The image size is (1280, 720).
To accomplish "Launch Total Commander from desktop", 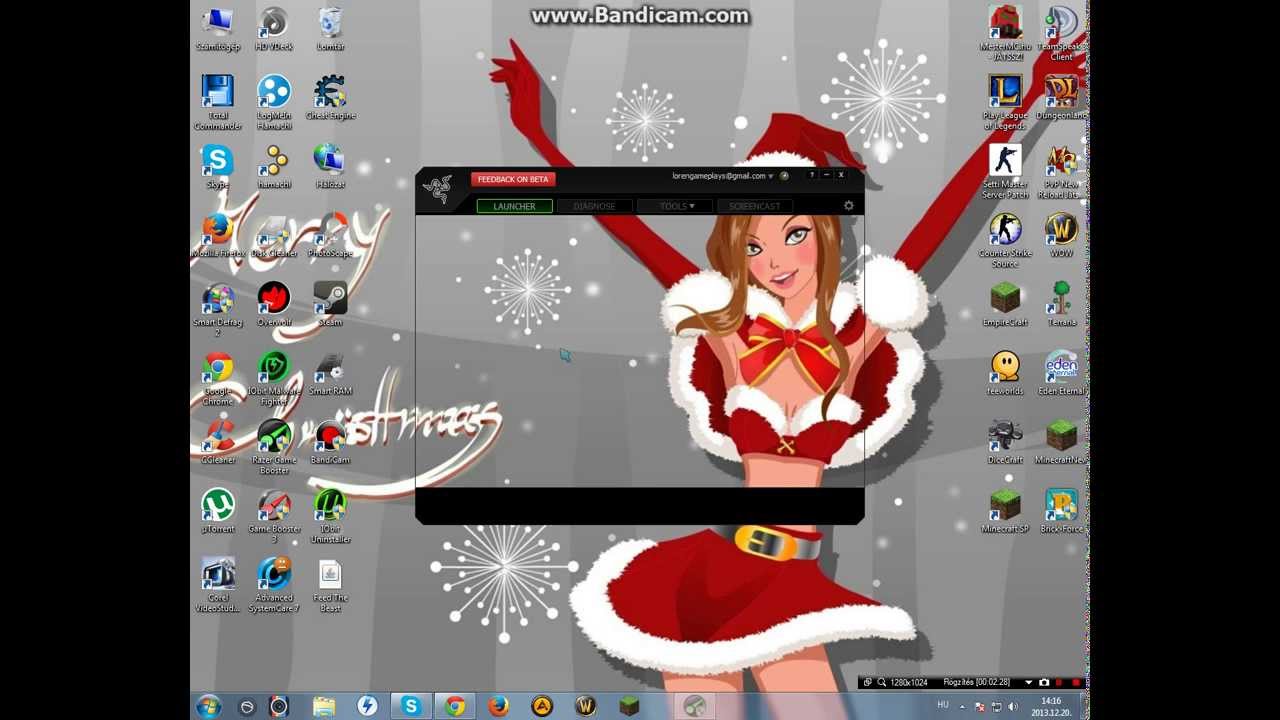I will point(218,103).
